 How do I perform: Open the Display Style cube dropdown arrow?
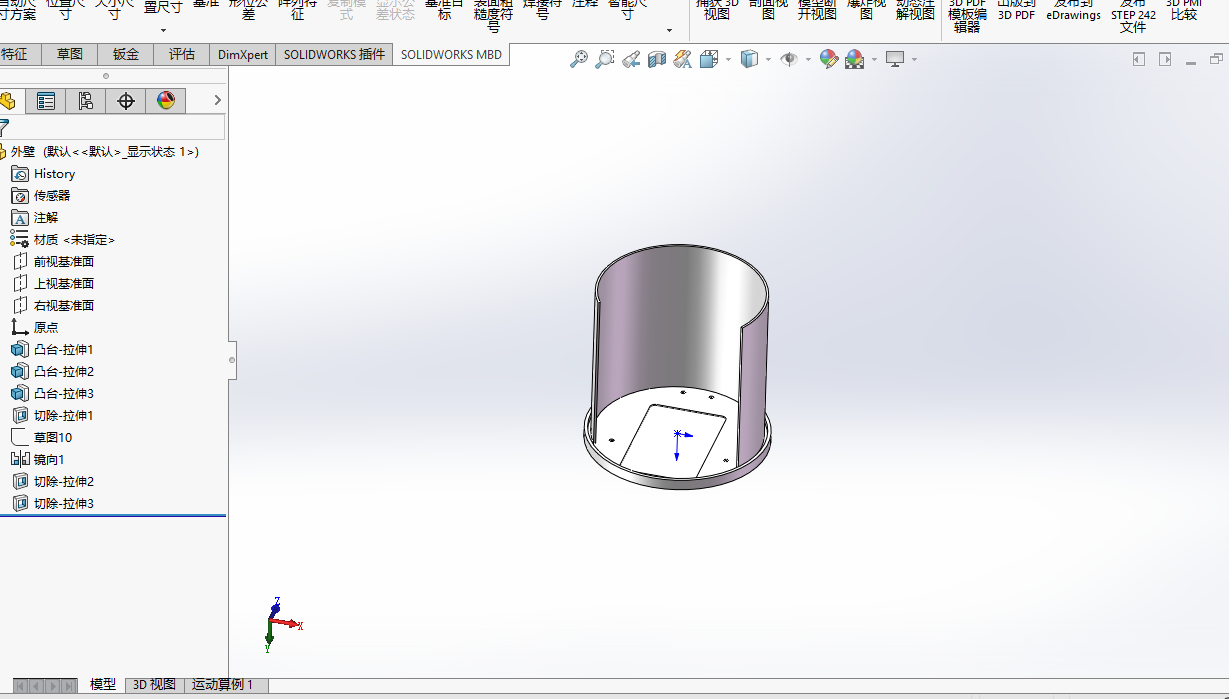[768, 60]
